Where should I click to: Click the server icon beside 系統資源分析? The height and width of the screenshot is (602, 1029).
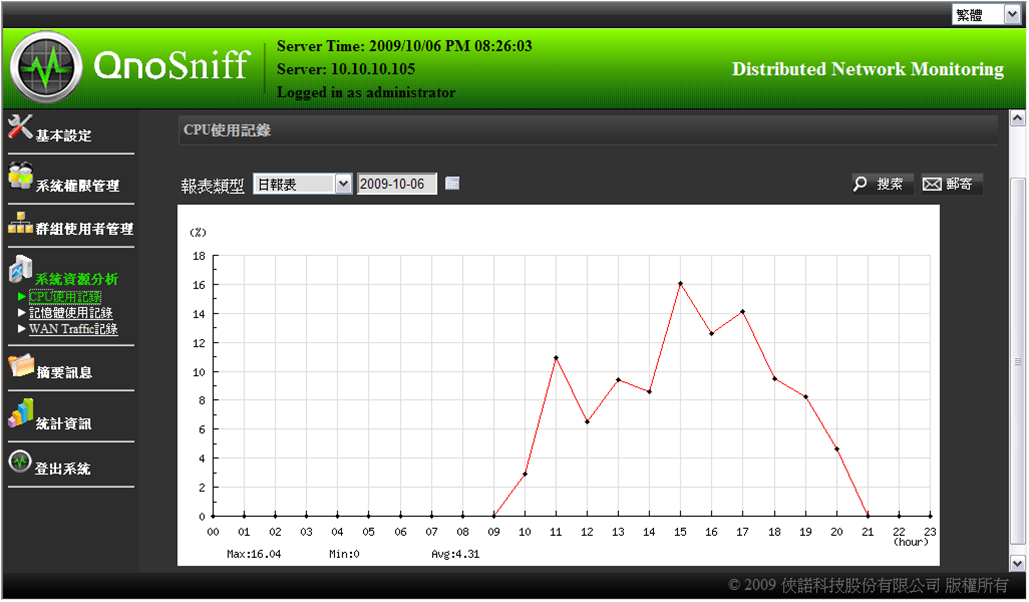pyautogui.click(x=20, y=269)
